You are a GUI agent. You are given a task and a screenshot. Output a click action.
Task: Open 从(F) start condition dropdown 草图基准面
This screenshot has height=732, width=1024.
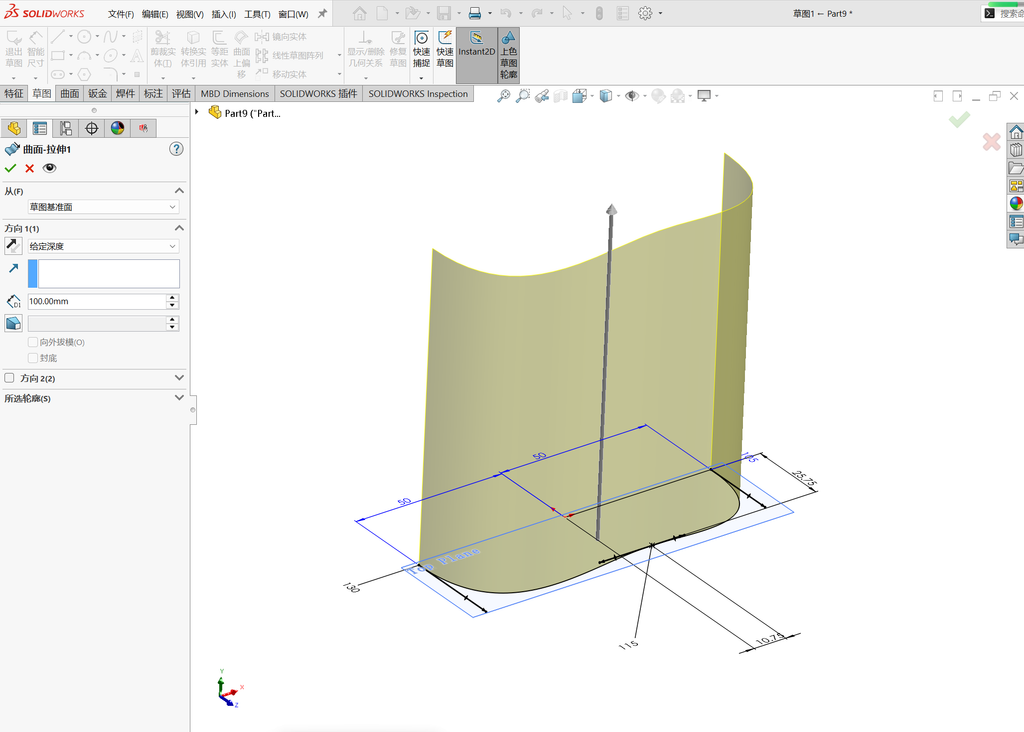pos(103,207)
